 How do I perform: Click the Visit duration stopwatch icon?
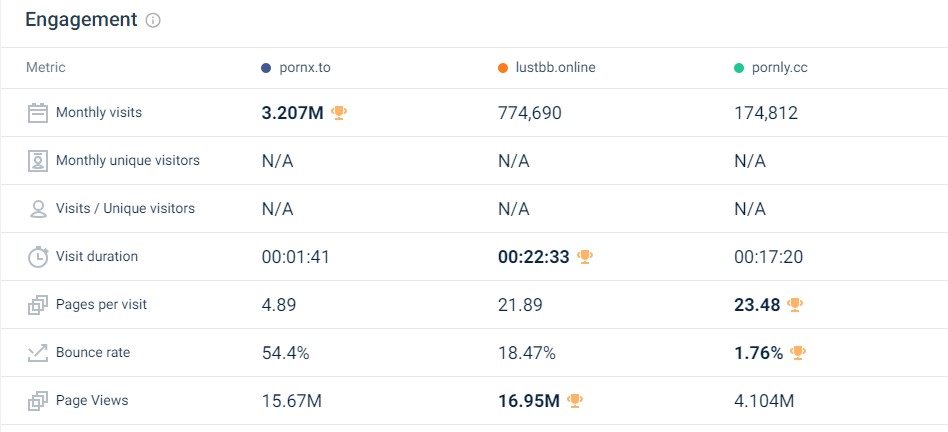[x=37, y=257]
